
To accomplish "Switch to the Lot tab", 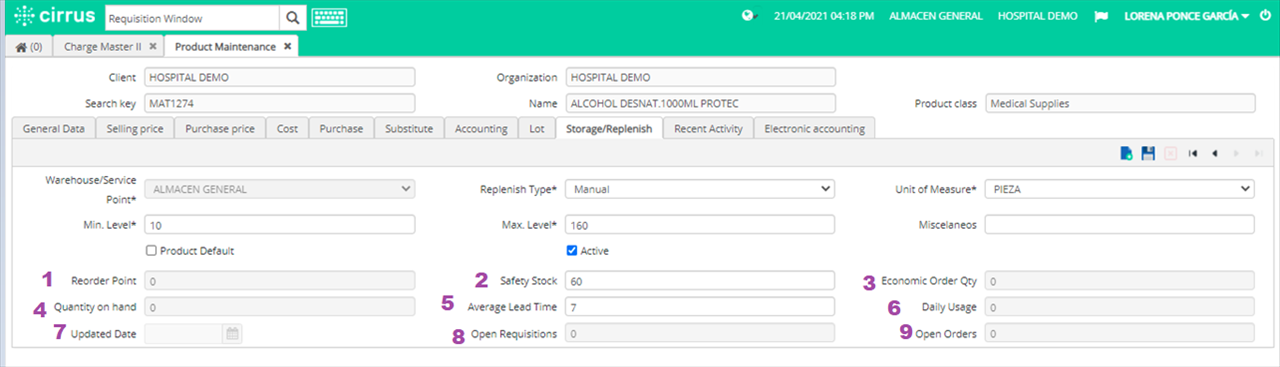I will point(537,128).
